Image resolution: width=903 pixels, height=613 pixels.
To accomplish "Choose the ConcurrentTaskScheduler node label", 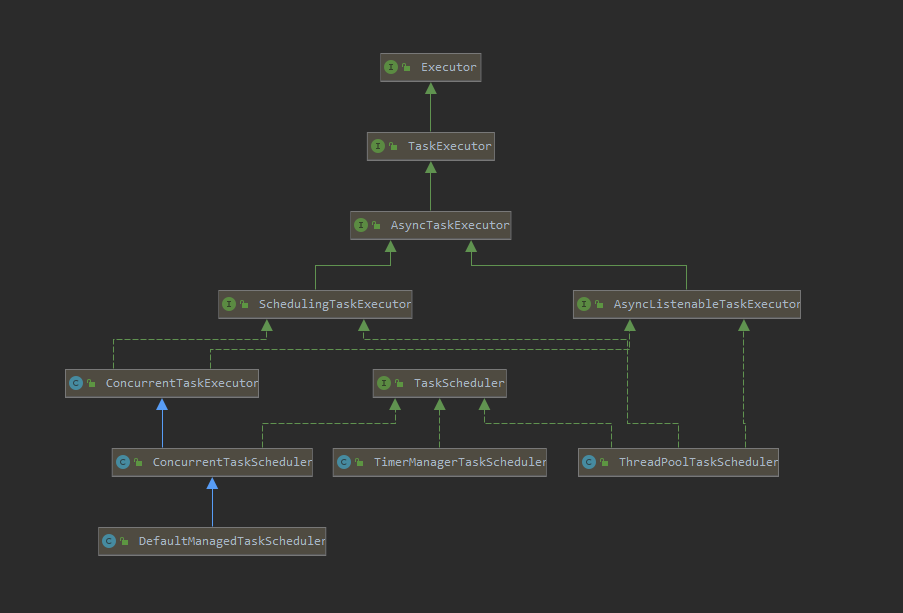I will tap(231, 462).
